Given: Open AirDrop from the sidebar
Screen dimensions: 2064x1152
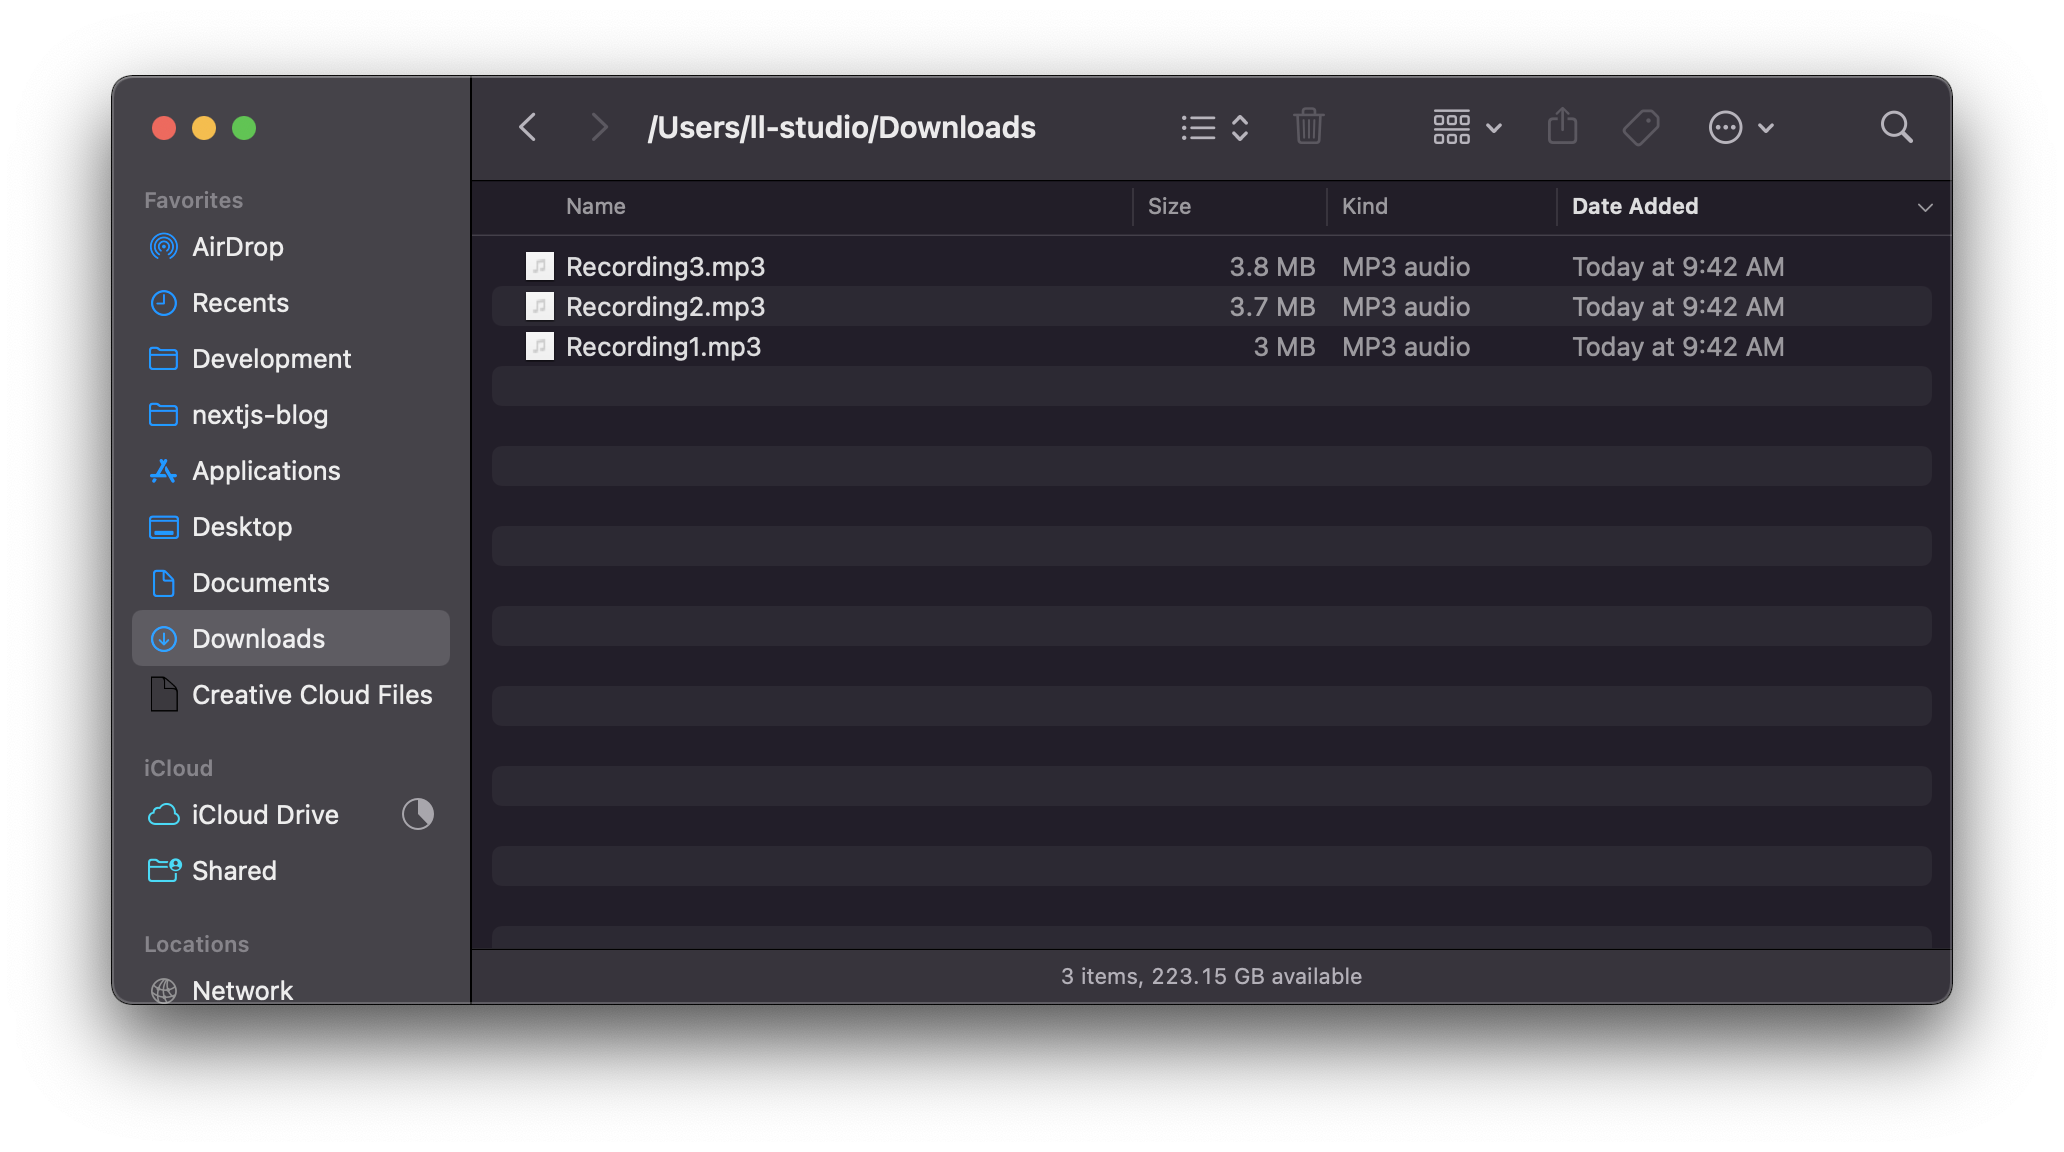Looking at the screenshot, I should (238, 246).
